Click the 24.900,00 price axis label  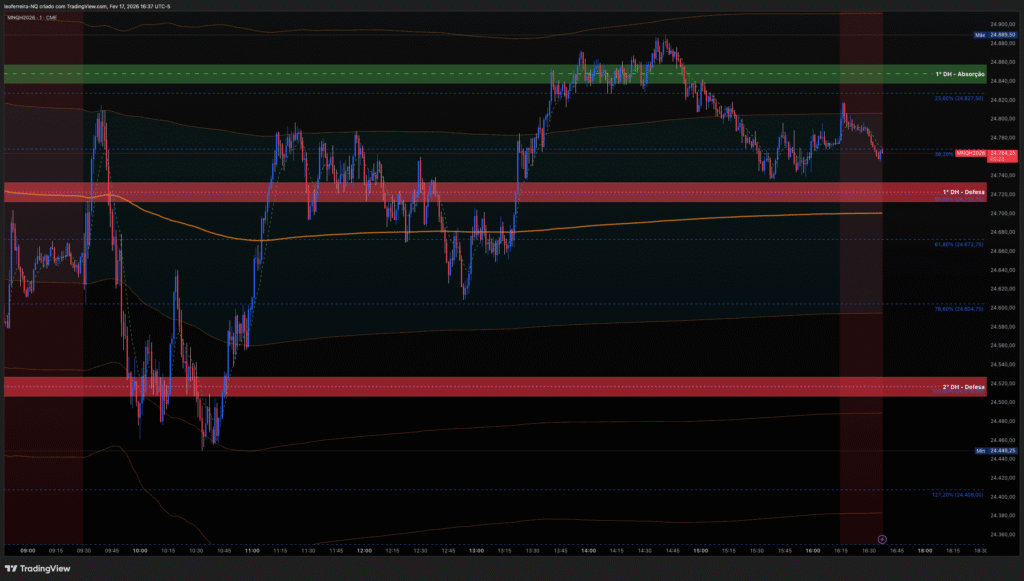point(1002,24)
